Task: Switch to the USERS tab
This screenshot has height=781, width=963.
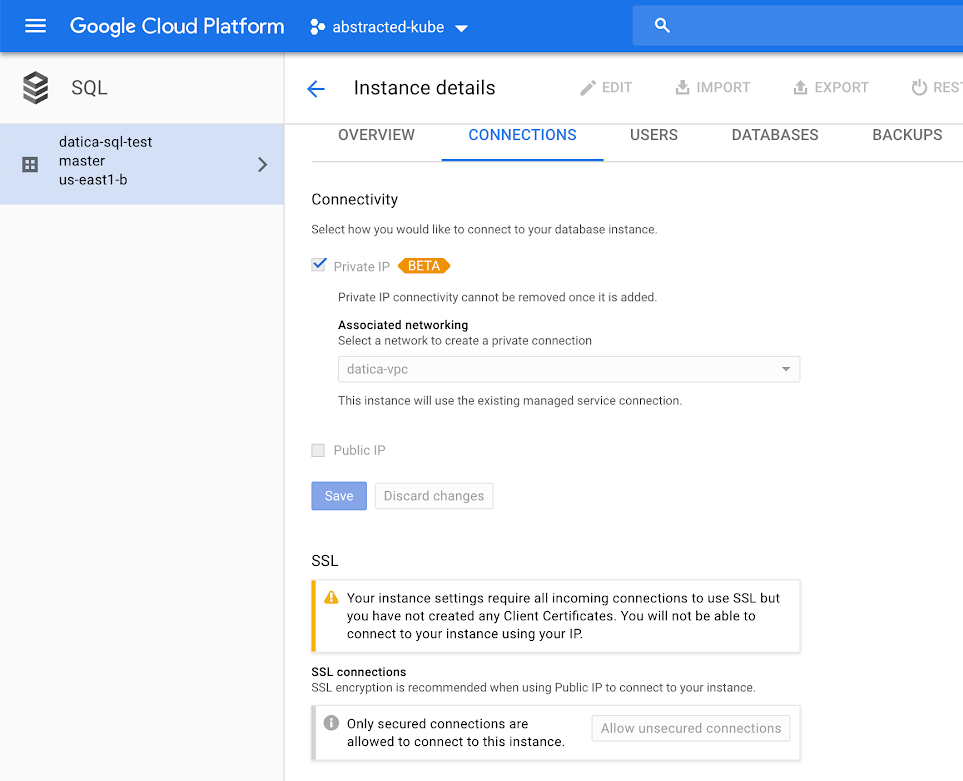Action: pyautogui.click(x=653, y=135)
